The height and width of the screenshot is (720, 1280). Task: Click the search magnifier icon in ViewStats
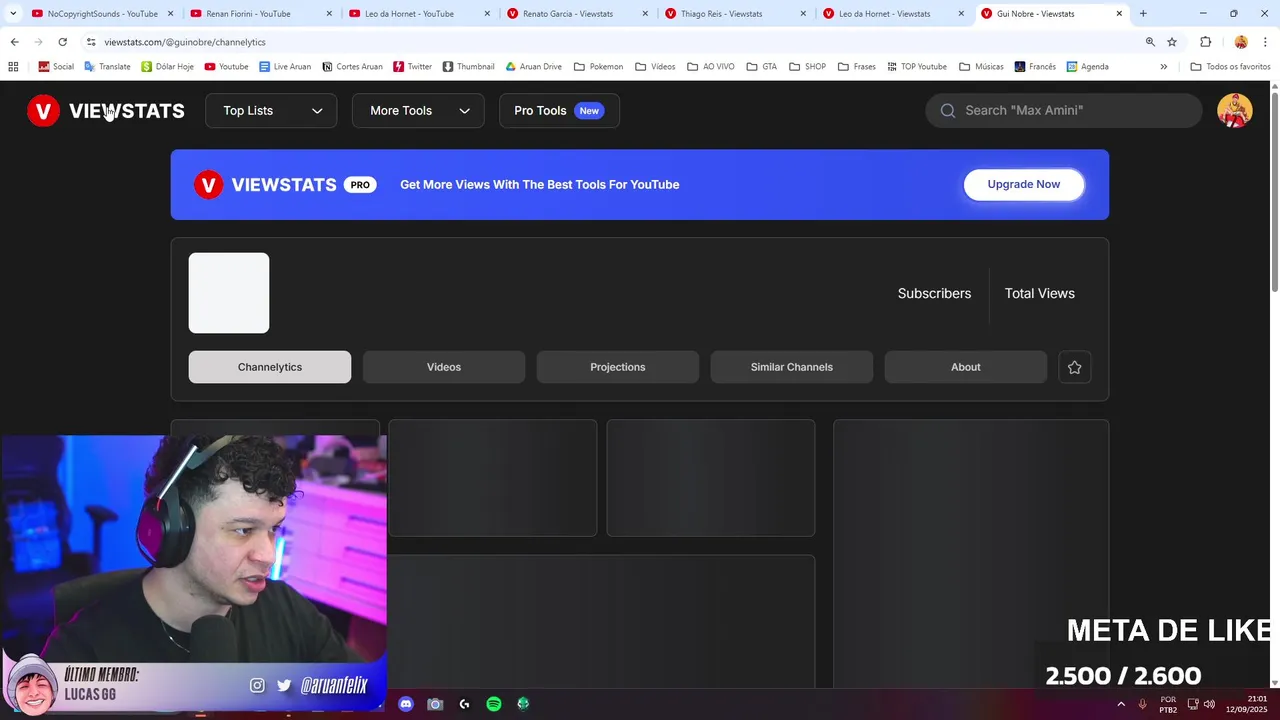point(948,111)
